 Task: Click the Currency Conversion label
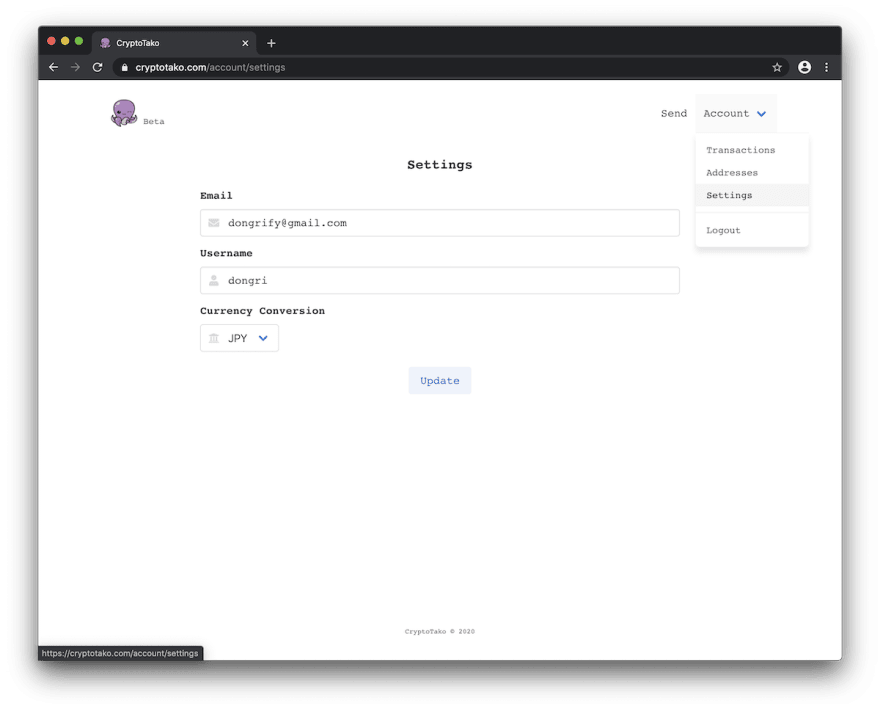[x=262, y=311]
